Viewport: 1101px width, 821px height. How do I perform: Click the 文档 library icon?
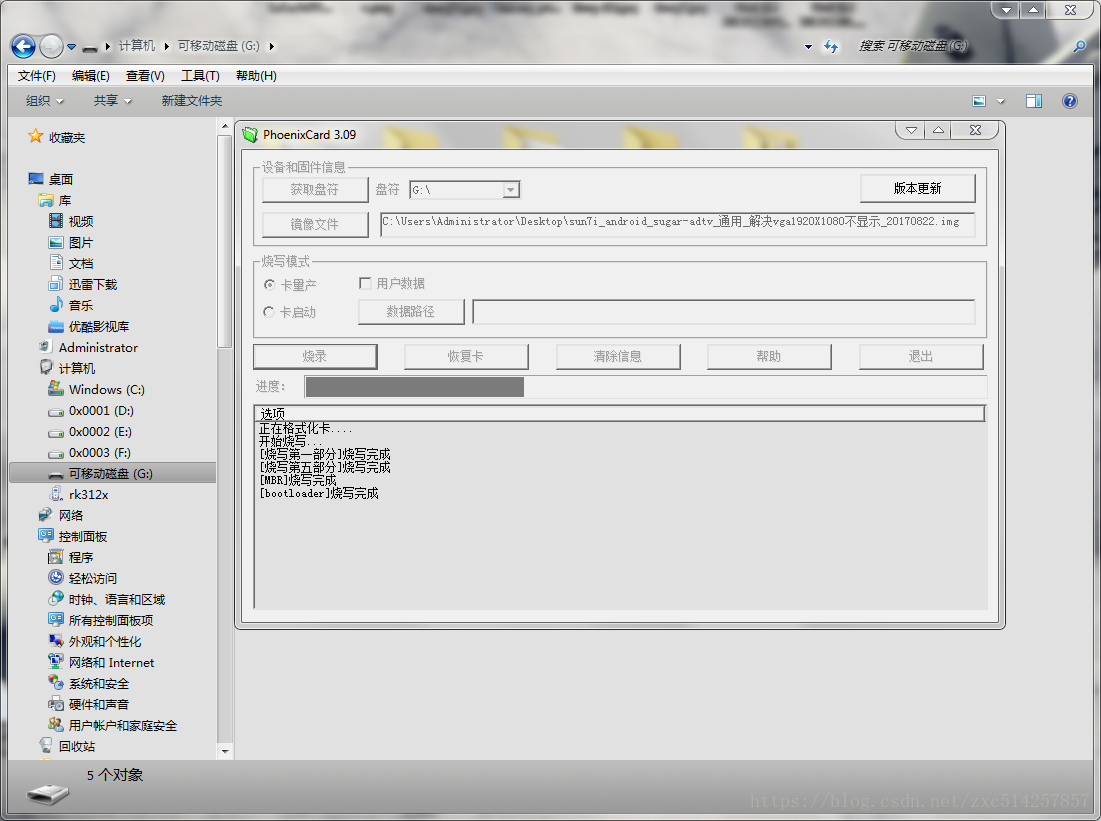click(x=56, y=263)
